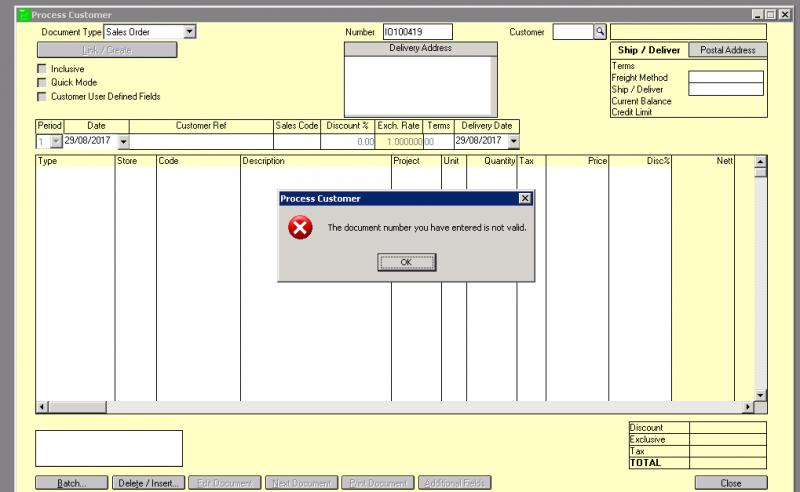
Task: Open the Document Type dropdown
Action: (189, 32)
